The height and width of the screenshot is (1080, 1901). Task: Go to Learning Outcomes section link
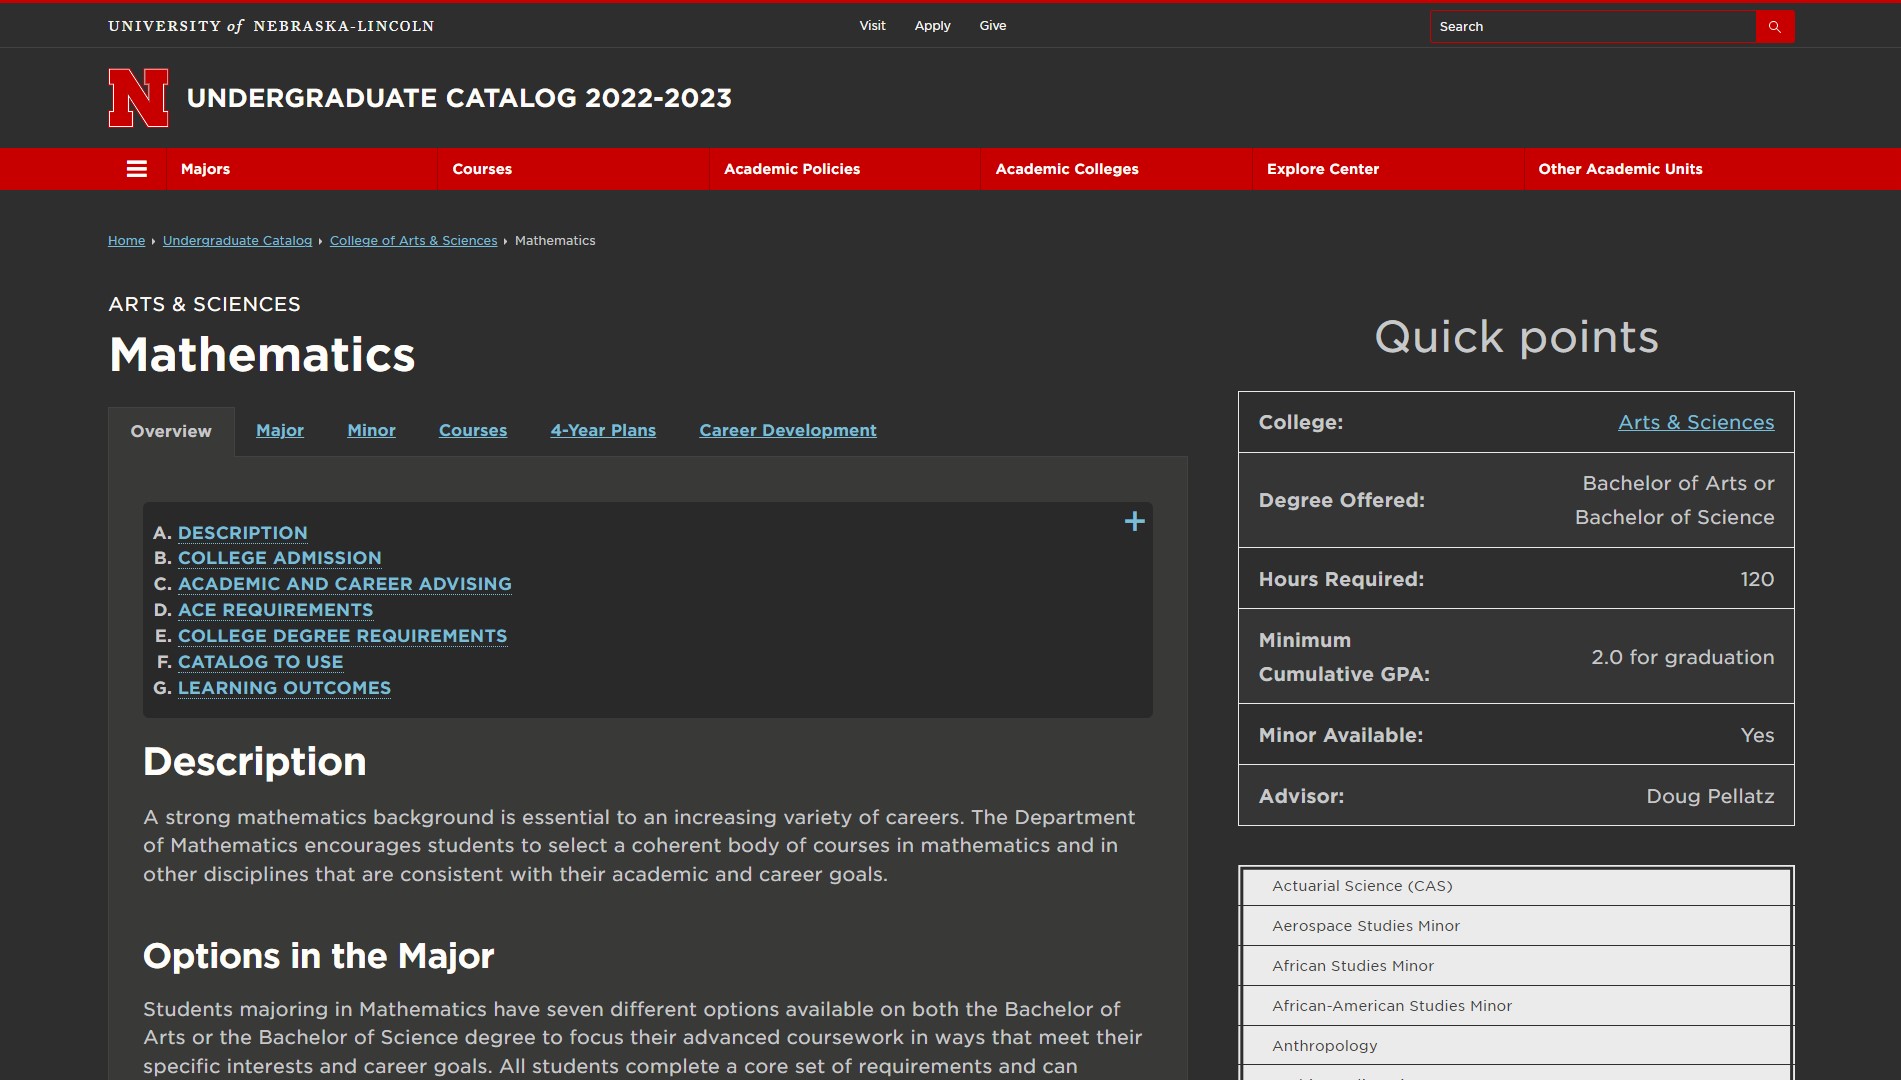click(284, 688)
